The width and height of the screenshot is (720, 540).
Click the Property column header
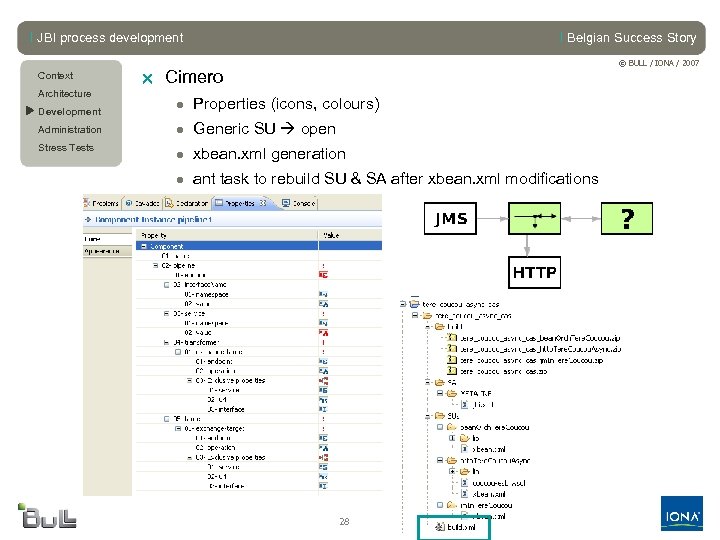pos(227,235)
